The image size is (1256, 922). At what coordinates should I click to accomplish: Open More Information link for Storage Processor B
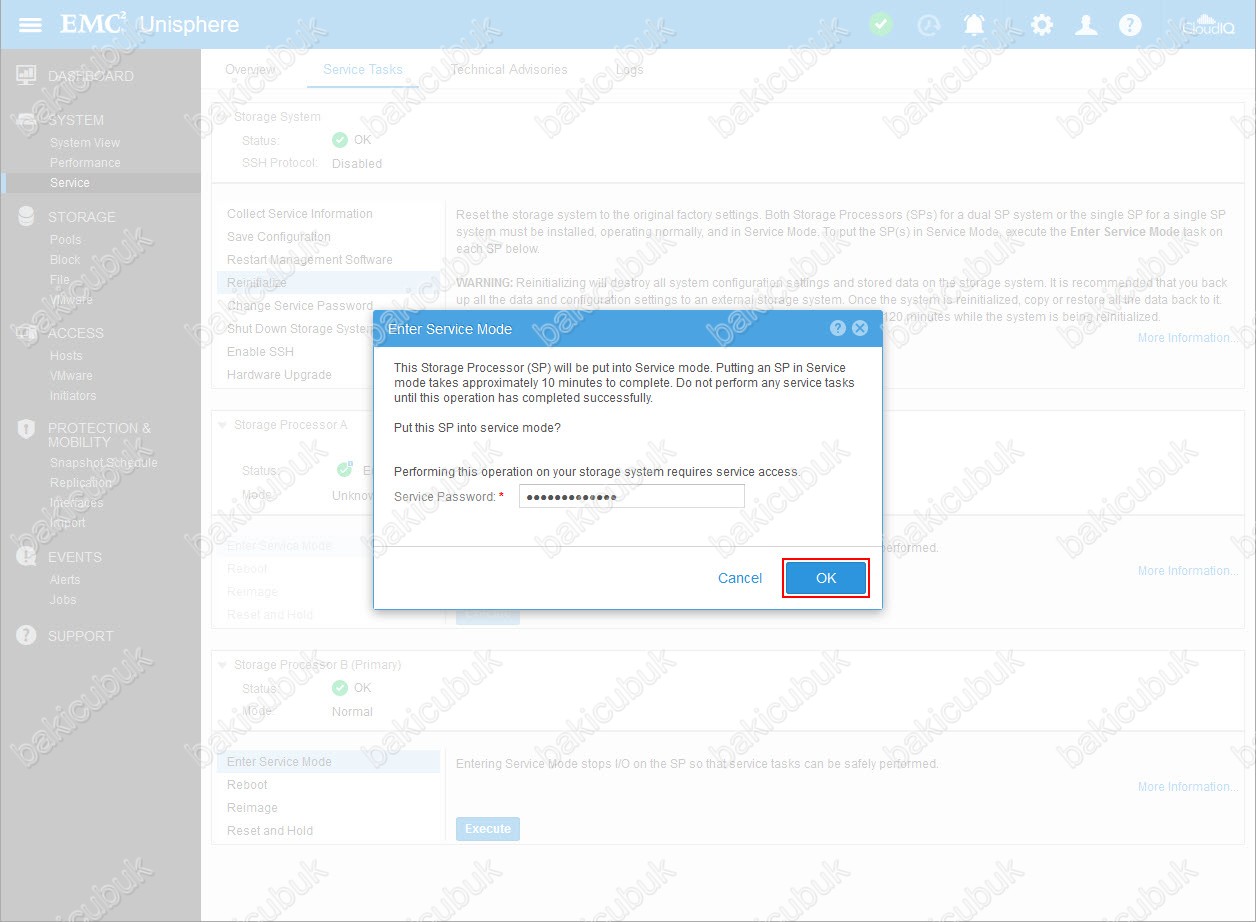tap(1188, 787)
